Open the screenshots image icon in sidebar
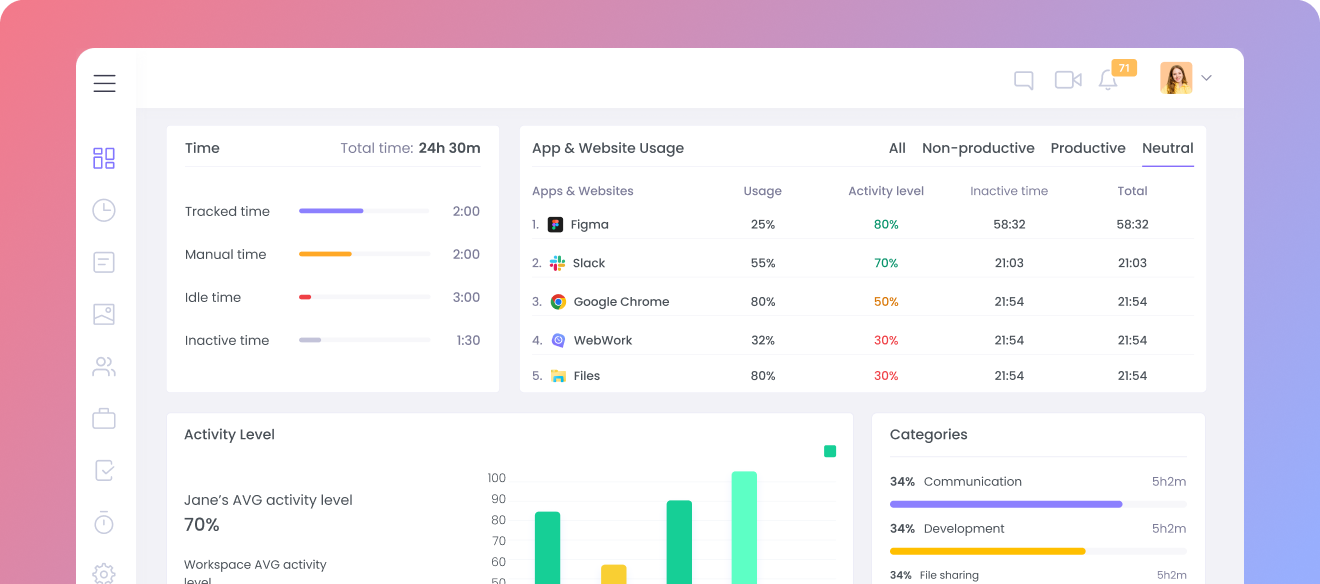 [104, 314]
